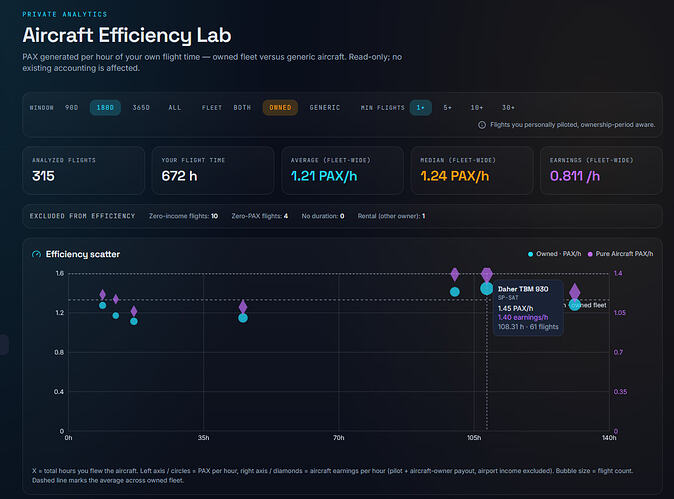Click the 1.40 earnings/h tooltip value
This screenshot has height=499, width=674.
click(x=523, y=318)
